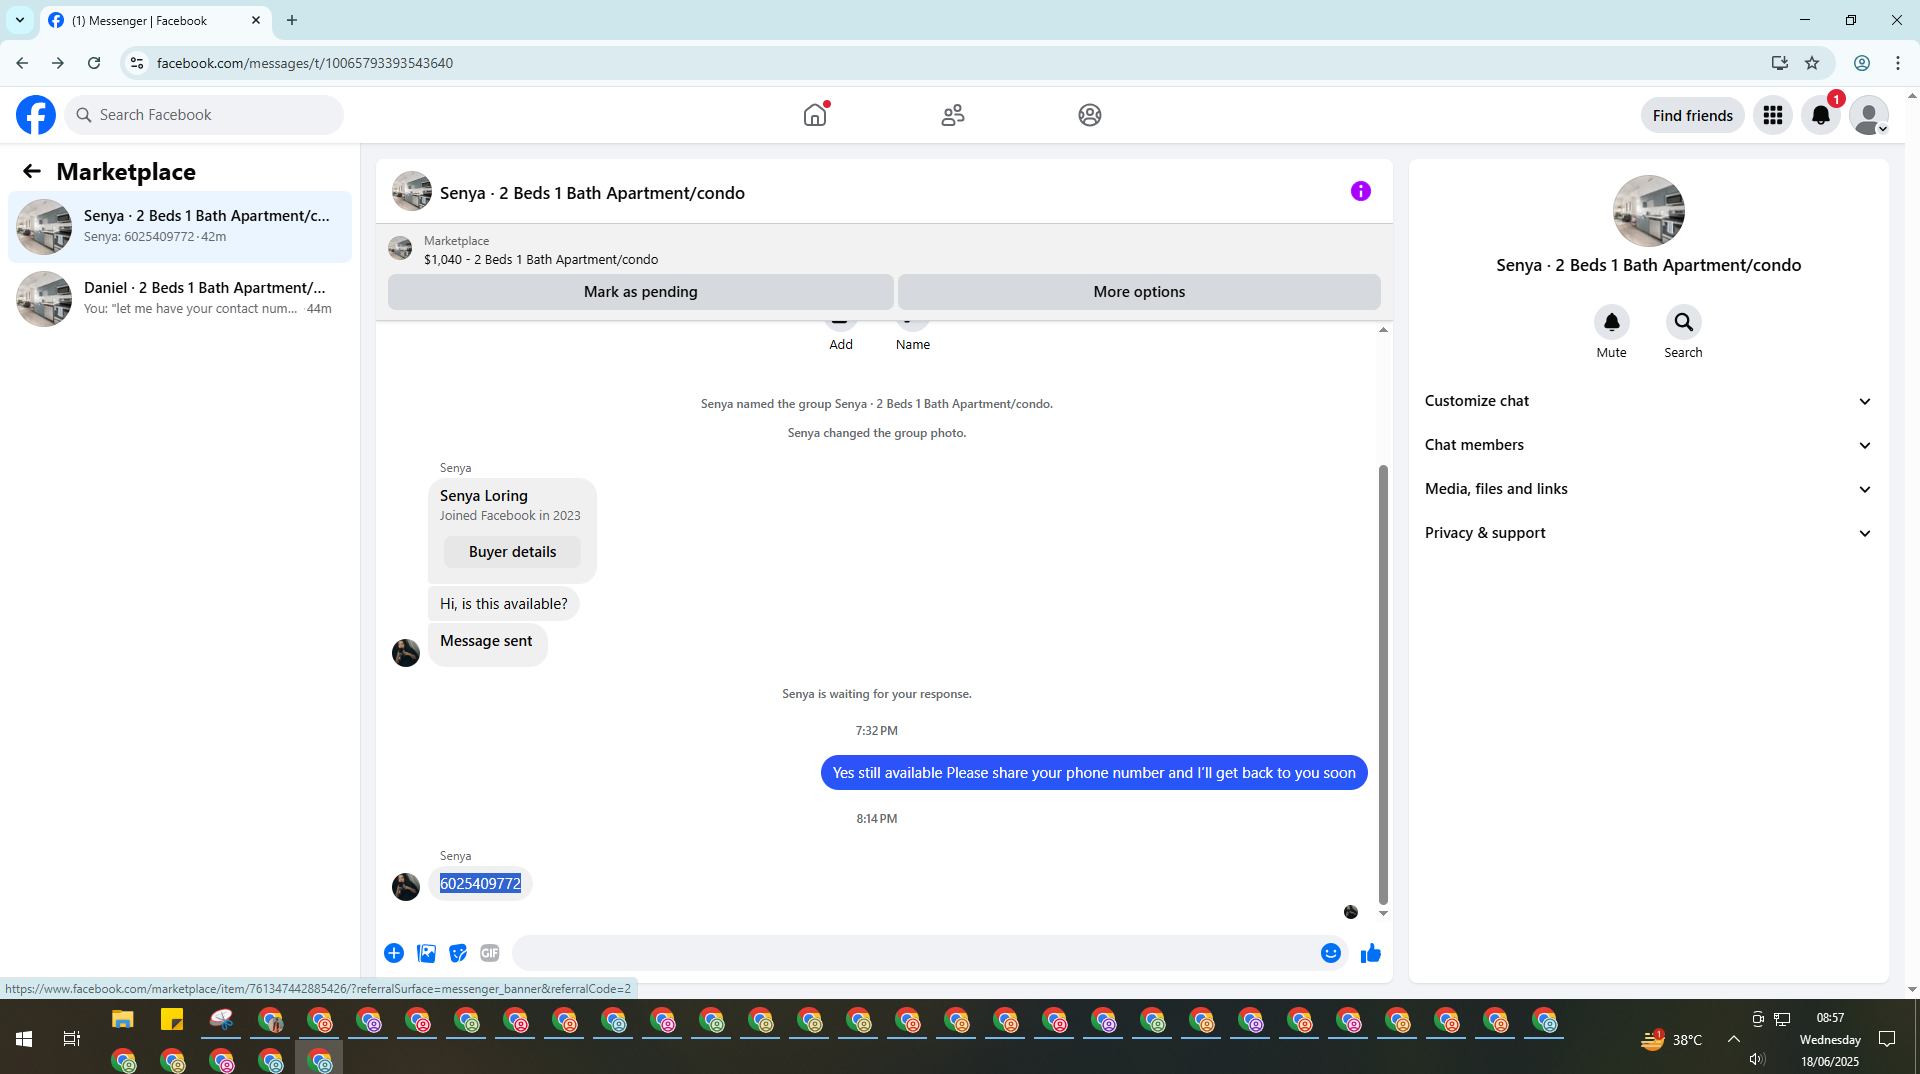Search in conversation via magnifier icon
The height and width of the screenshot is (1074, 1920).
[x=1684, y=322]
